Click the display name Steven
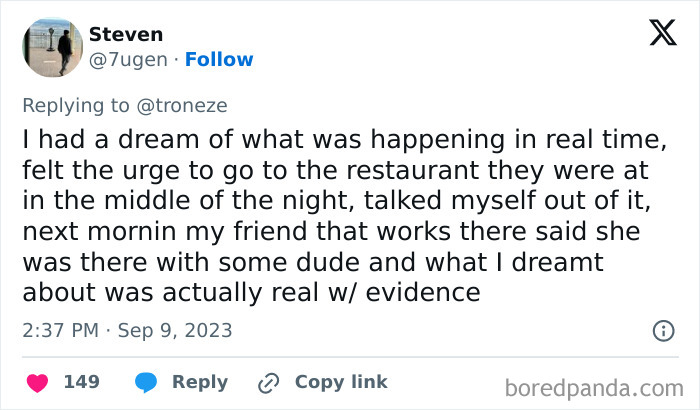 click(127, 34)
